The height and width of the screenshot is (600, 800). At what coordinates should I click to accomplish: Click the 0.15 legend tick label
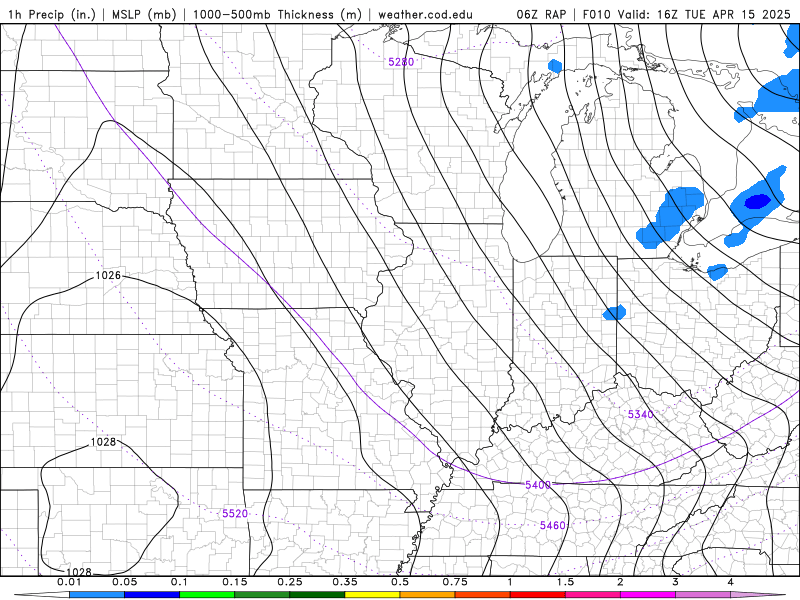tap(235, 582)
